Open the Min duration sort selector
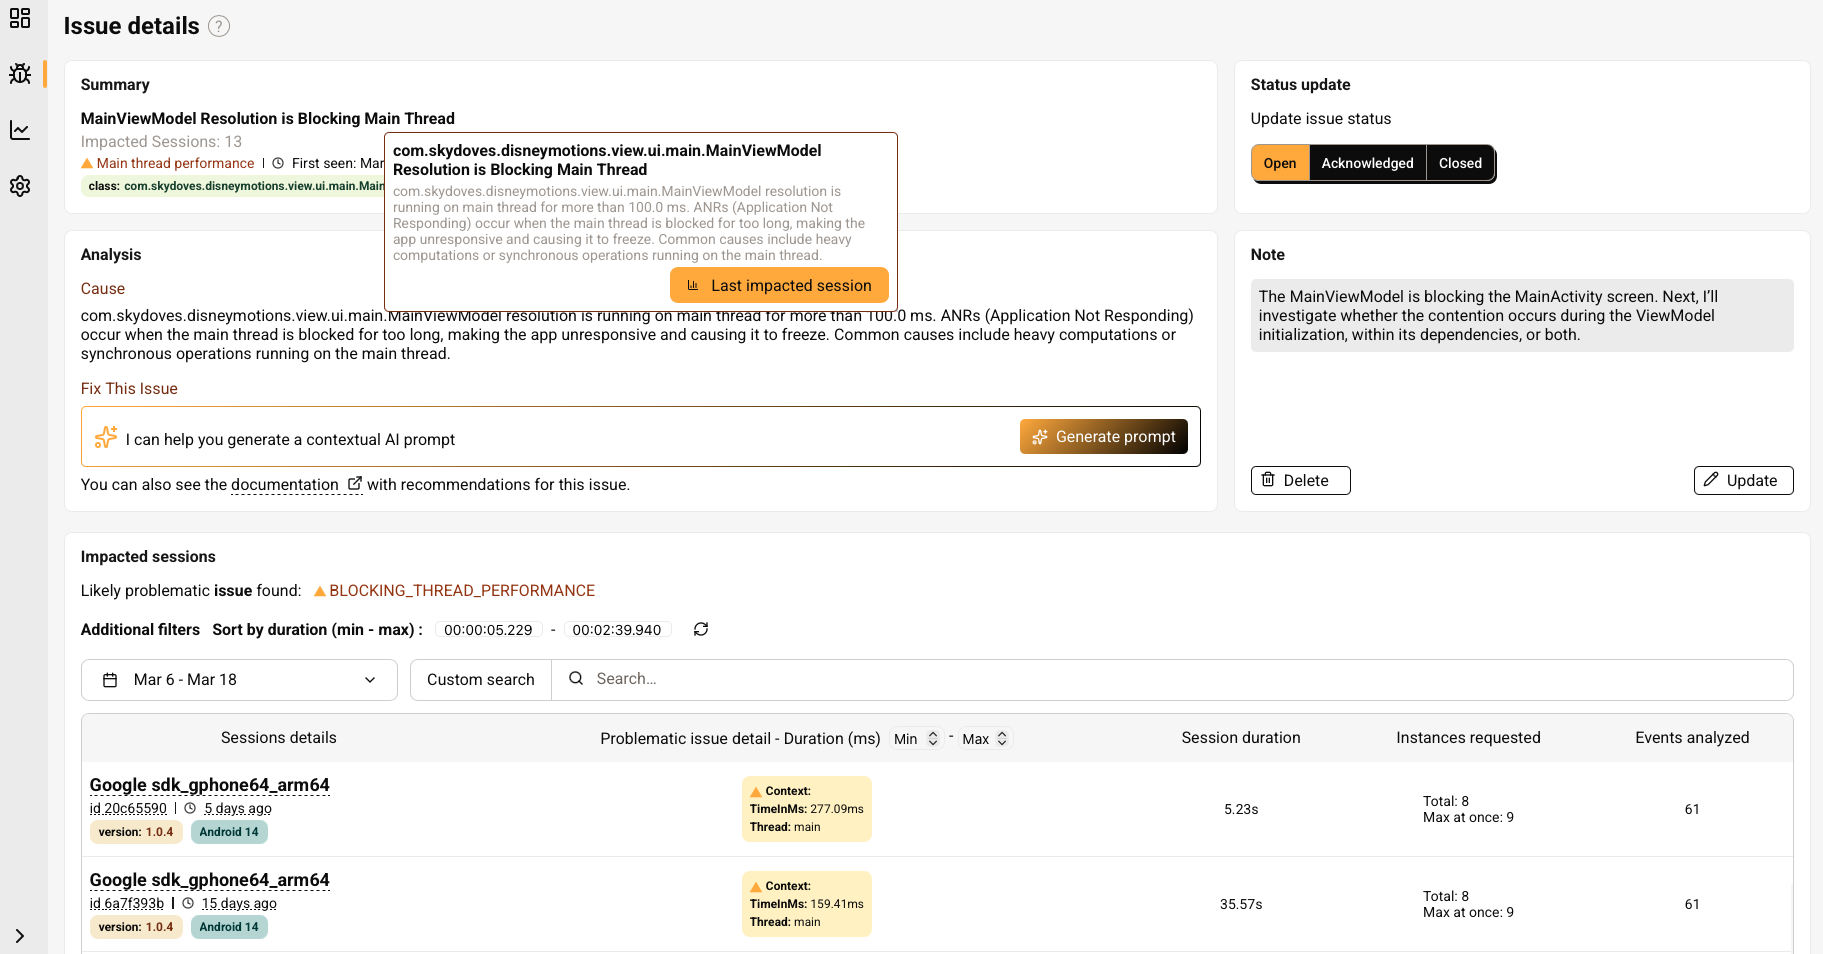The image size is (1823, 954). 916,739
